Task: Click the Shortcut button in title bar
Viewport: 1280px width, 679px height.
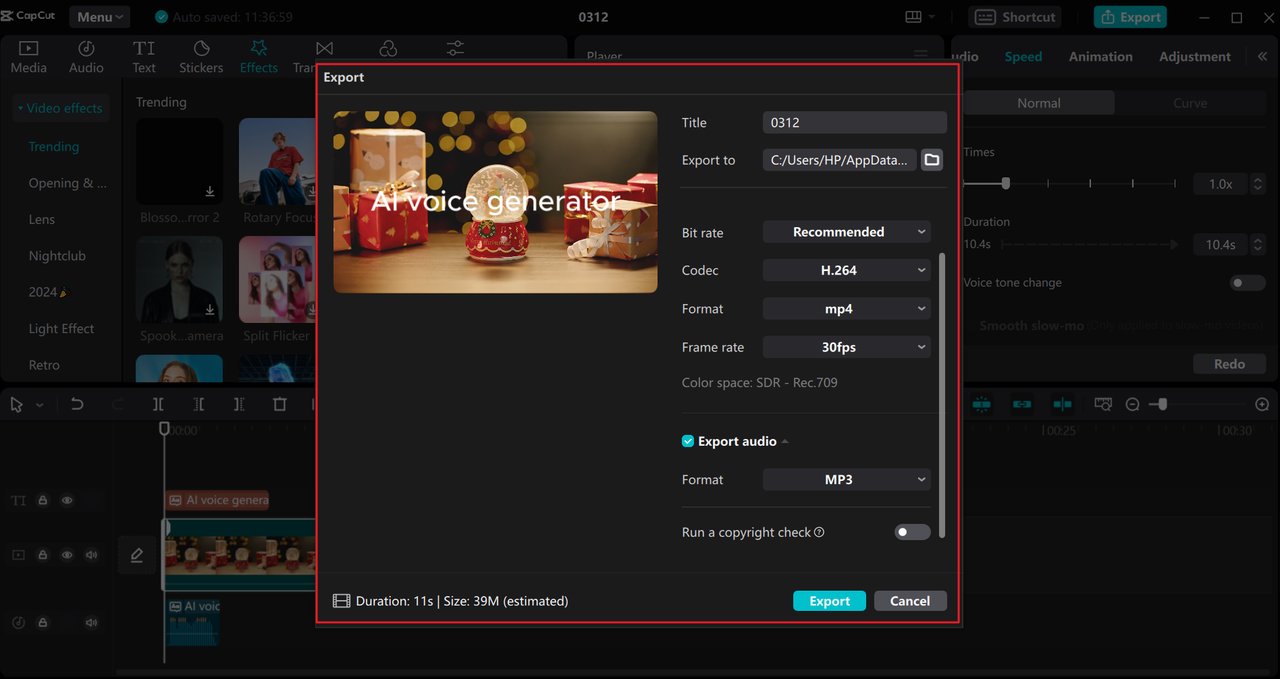Action: pos(1015,17)
